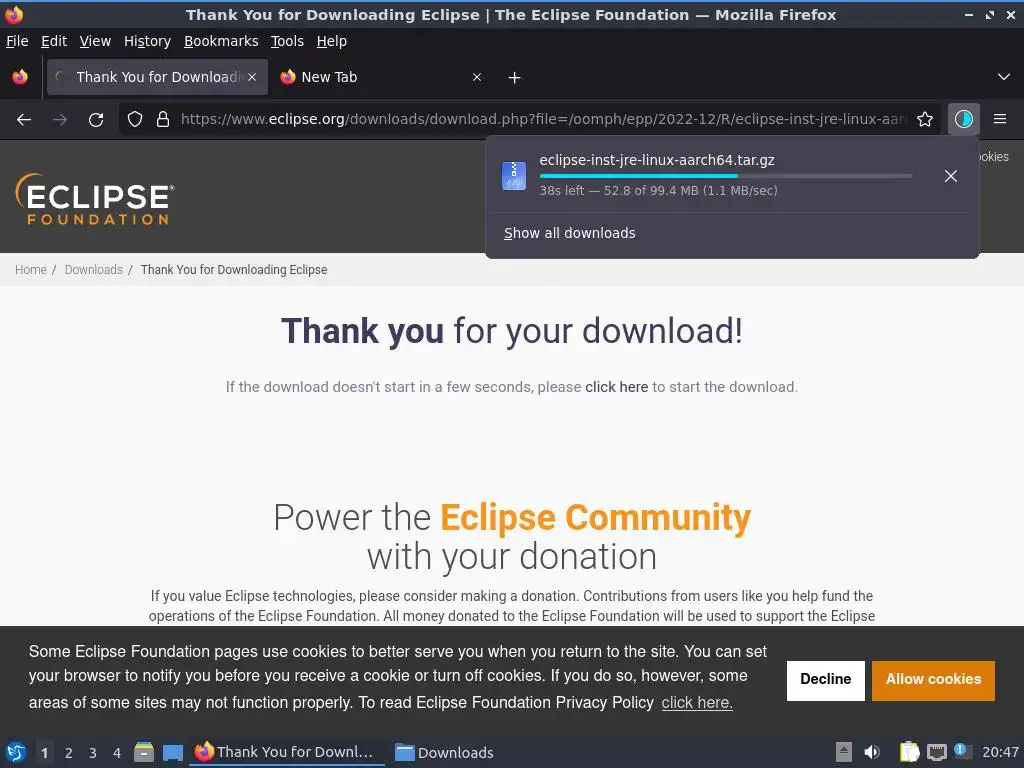The image size is (1024, 768).
Task: Click the download progress bar
Action: [x=726, y=176]
